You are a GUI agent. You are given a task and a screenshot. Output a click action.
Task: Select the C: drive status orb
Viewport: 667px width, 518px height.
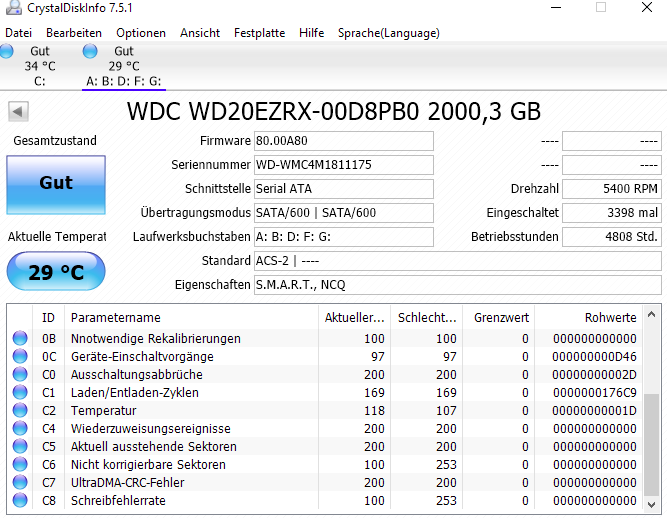click(x=6, y=51)
